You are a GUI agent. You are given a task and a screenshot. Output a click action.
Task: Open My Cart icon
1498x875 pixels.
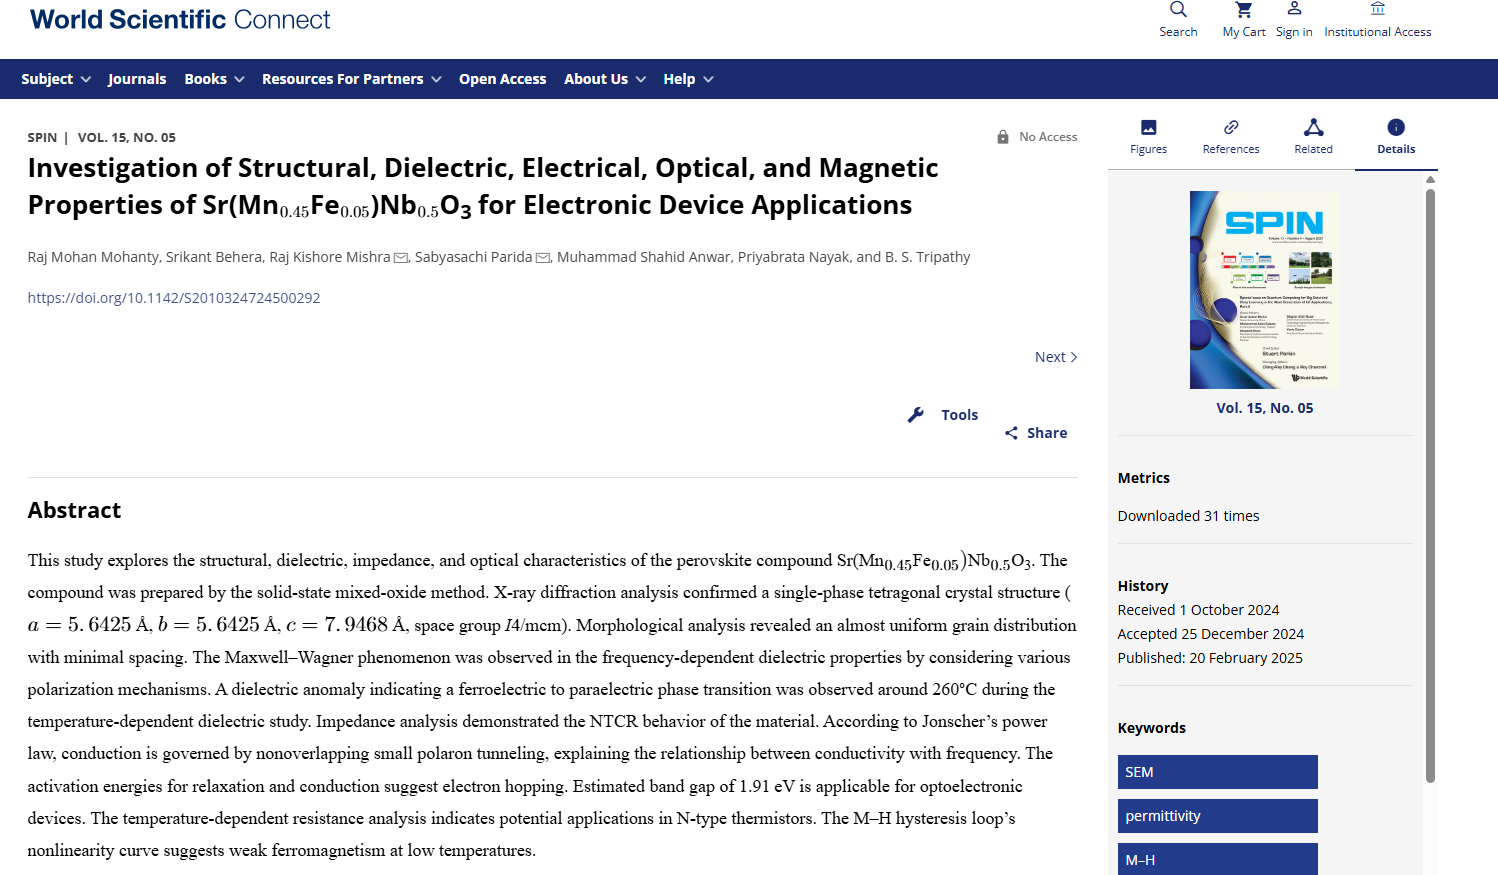pos(1244,10)
